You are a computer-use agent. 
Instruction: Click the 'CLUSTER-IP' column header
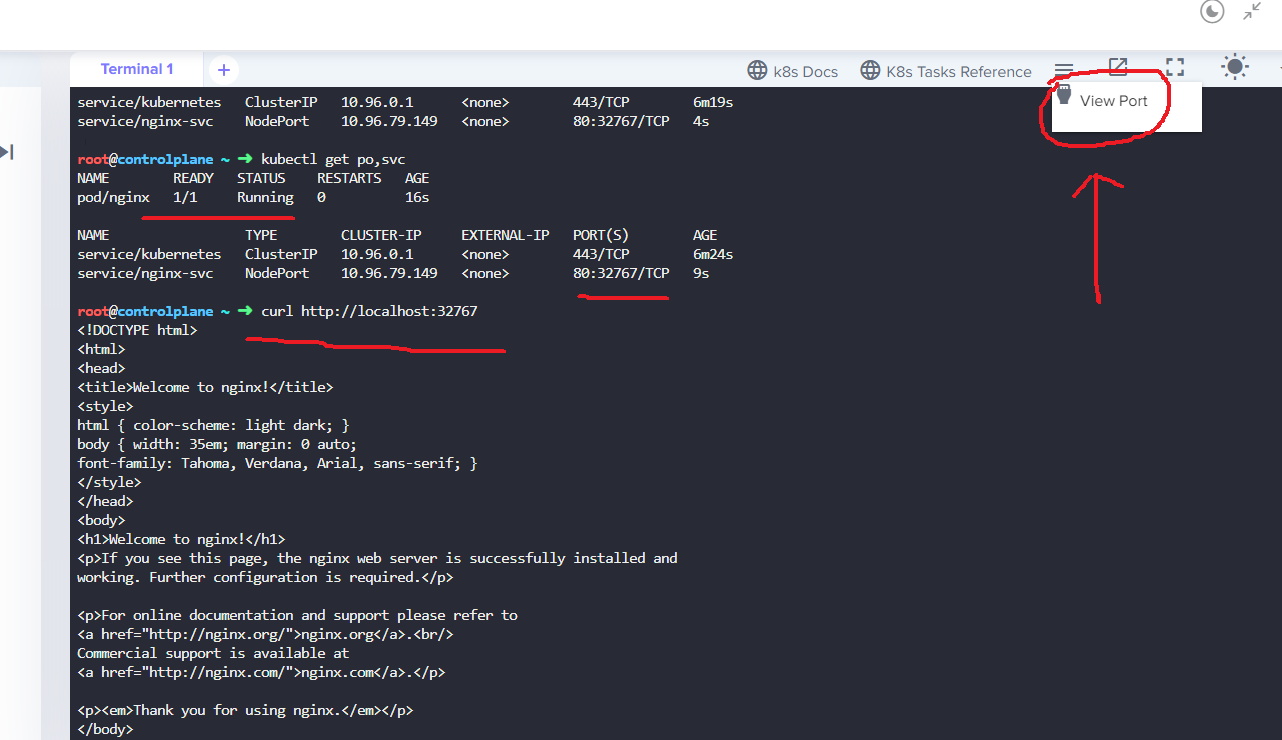pyautogui.click(x=381, y=236)
